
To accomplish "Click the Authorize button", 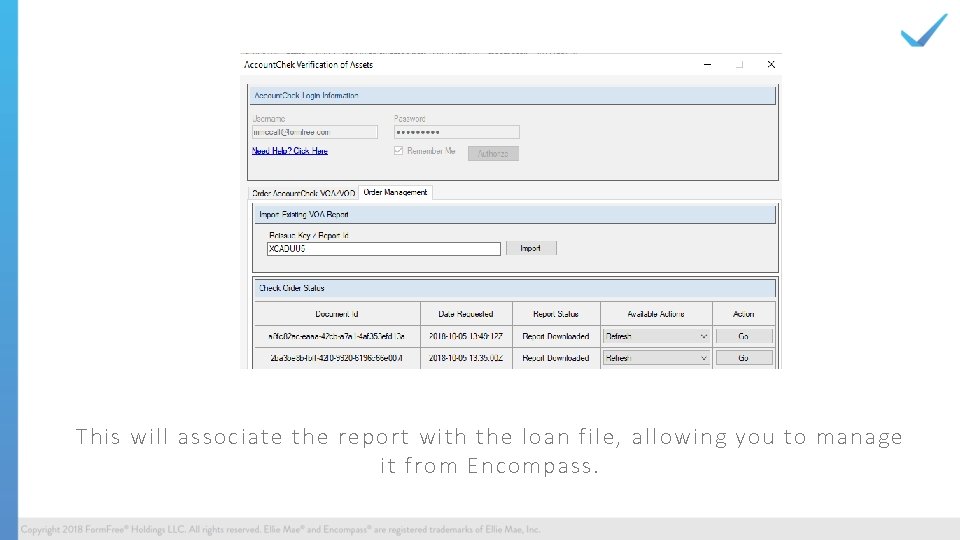I will point(493,154).
